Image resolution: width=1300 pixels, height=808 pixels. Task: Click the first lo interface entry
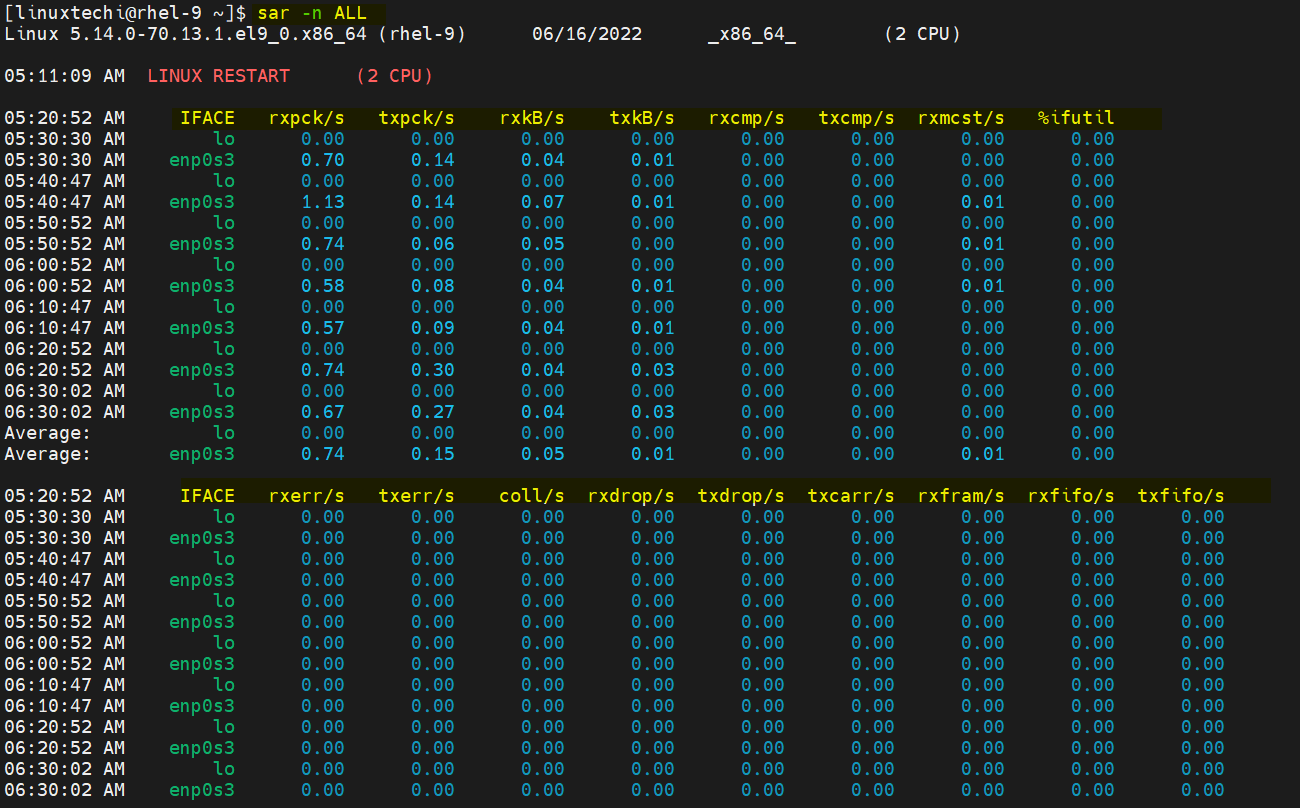coord(225,138)
